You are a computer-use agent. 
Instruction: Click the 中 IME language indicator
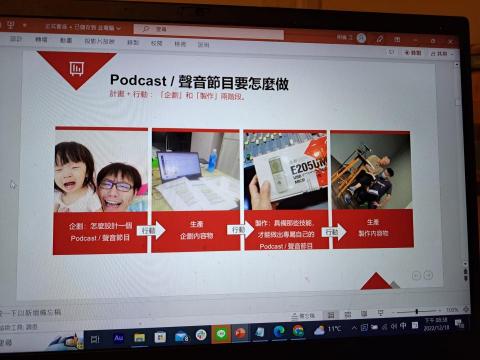[403, 325]
